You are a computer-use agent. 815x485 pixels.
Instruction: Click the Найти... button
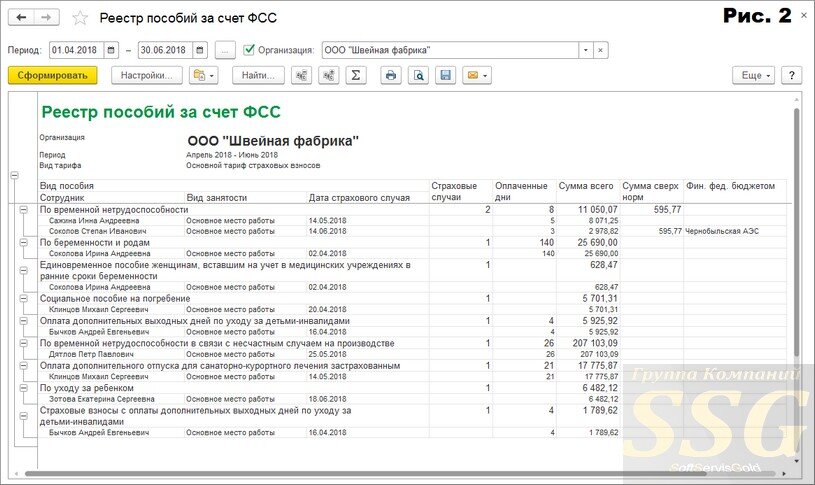coord(258,75)
